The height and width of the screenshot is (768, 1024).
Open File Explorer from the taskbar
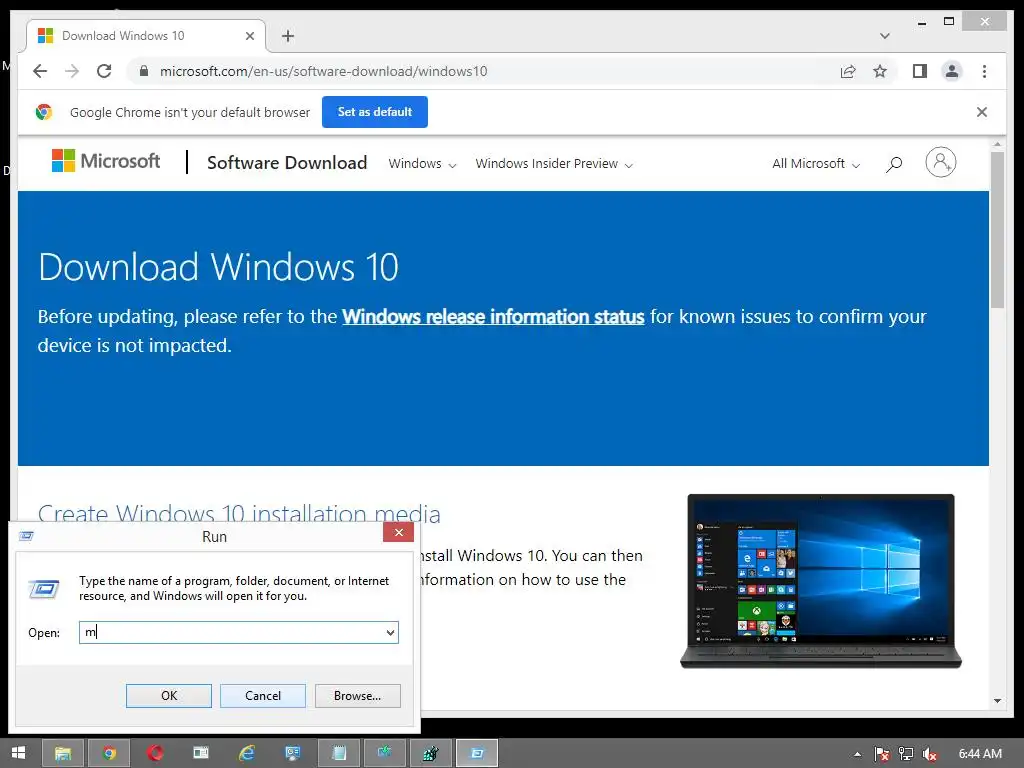click(x=63, y=753)
